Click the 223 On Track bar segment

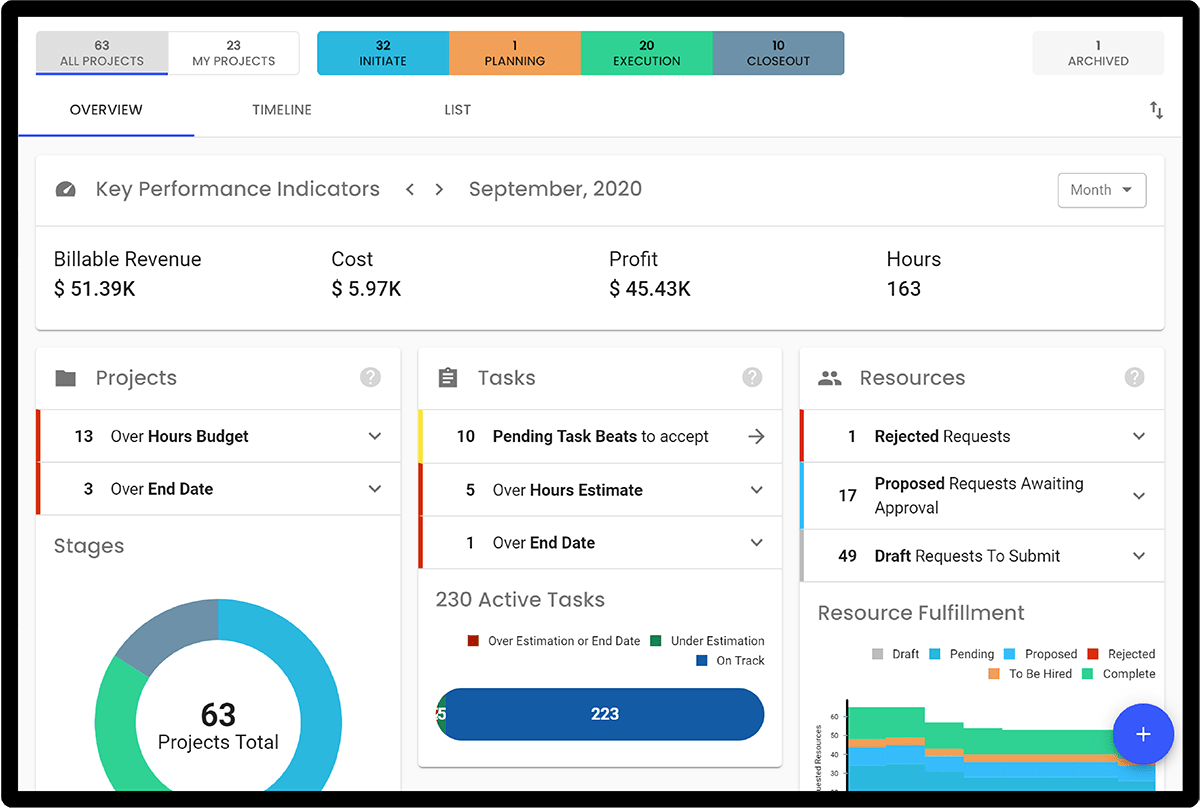(605, 714)
